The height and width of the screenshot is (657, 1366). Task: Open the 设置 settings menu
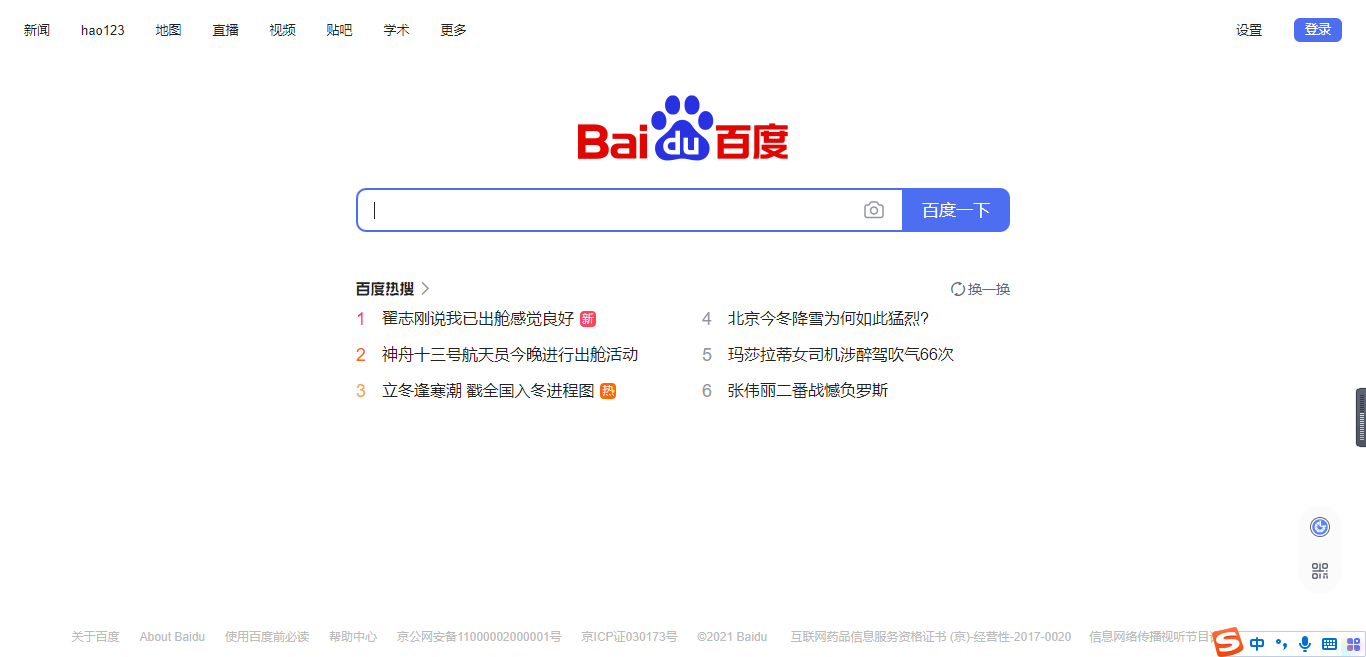(1249, 30)
